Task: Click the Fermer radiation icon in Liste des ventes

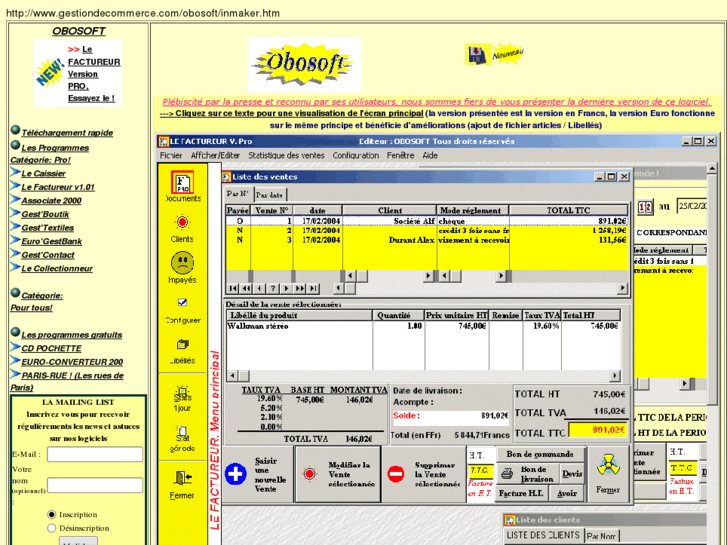Action: pyautogui.click(x=608, y=466)
